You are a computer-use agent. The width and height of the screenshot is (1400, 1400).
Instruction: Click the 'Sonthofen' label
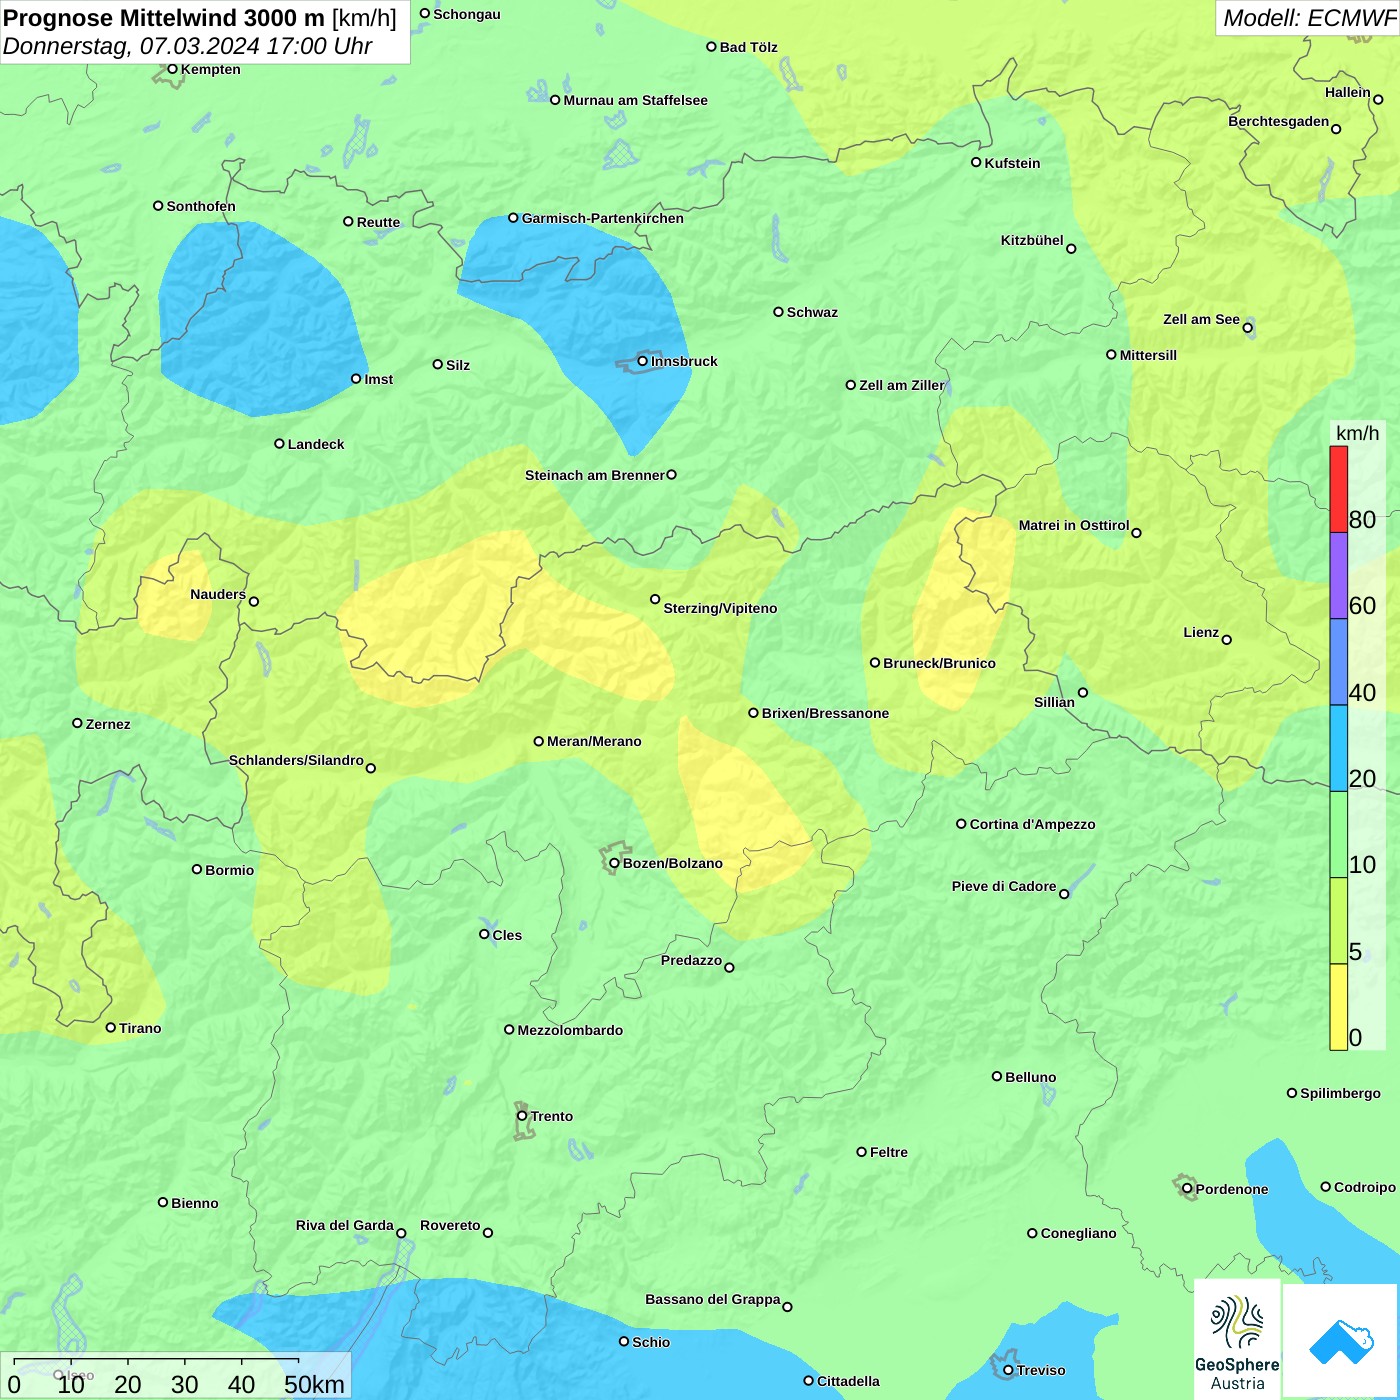point(201,206)
